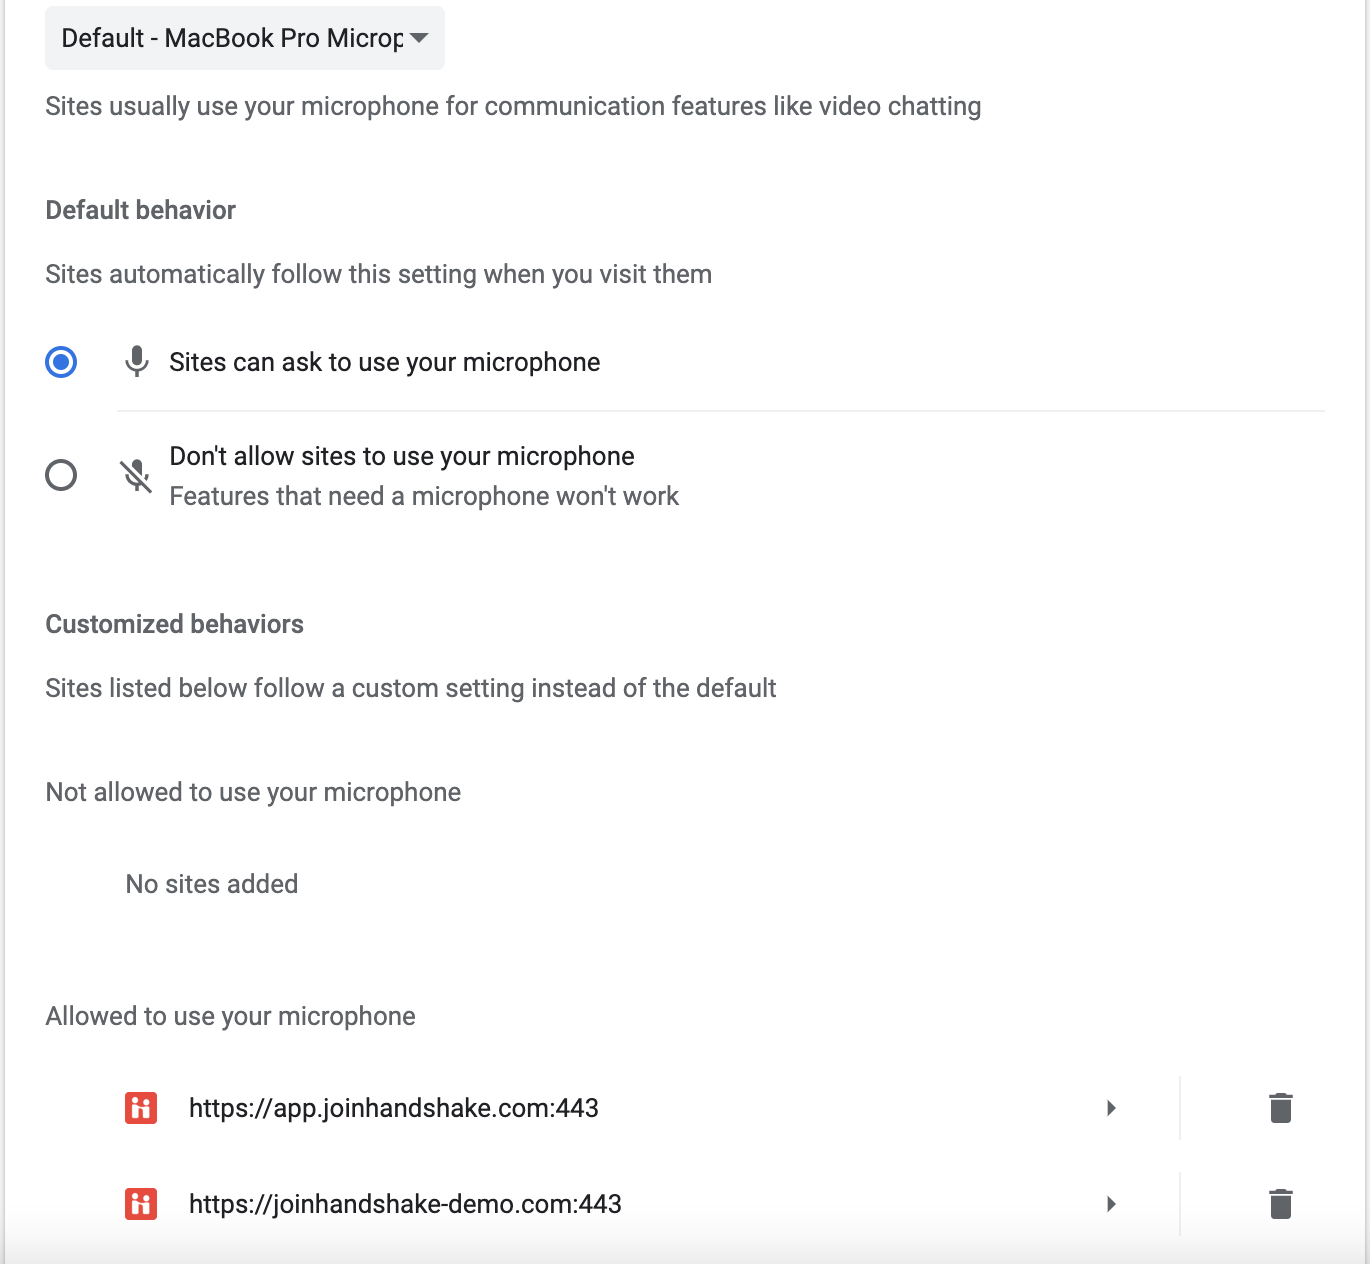Image resolution: width=1370 pixels, height=1264 pixels.
Task: Click 'Sites automatically follow this setting' description
Action: 379,274
